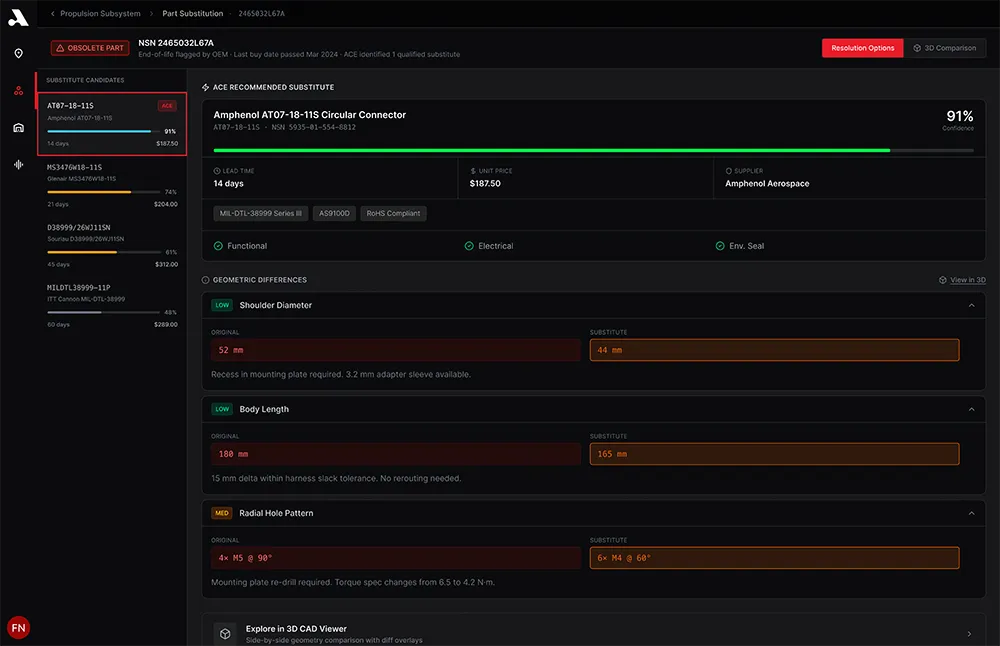Open the location pin sidebar icon
1000x646 pixels.
18,54
